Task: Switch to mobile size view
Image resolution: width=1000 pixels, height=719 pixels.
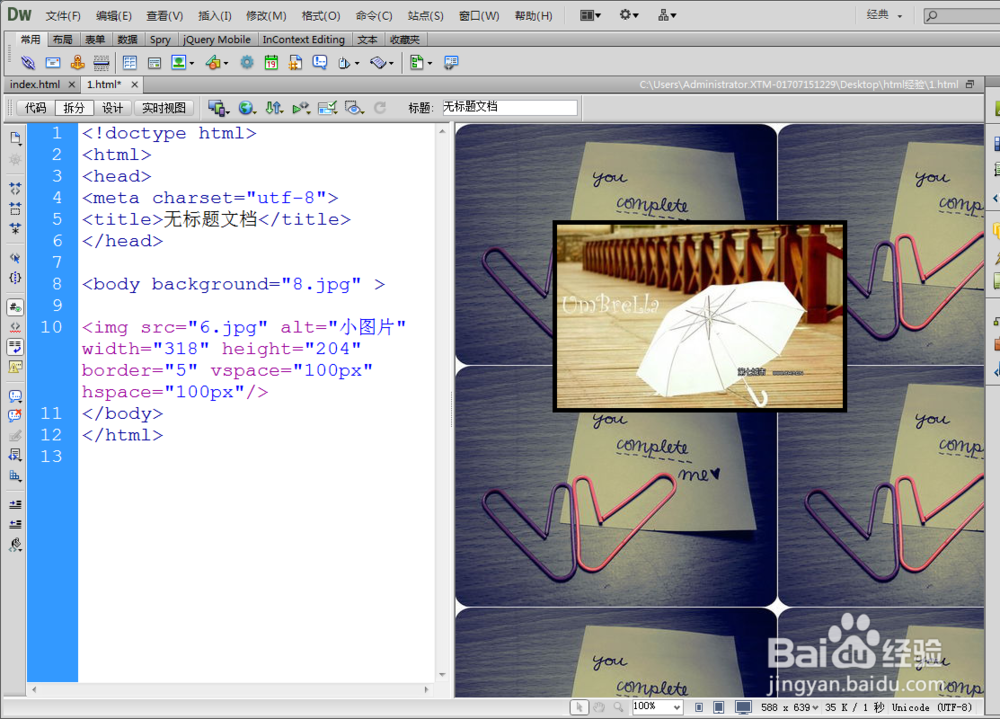Action: coord(699,707)
